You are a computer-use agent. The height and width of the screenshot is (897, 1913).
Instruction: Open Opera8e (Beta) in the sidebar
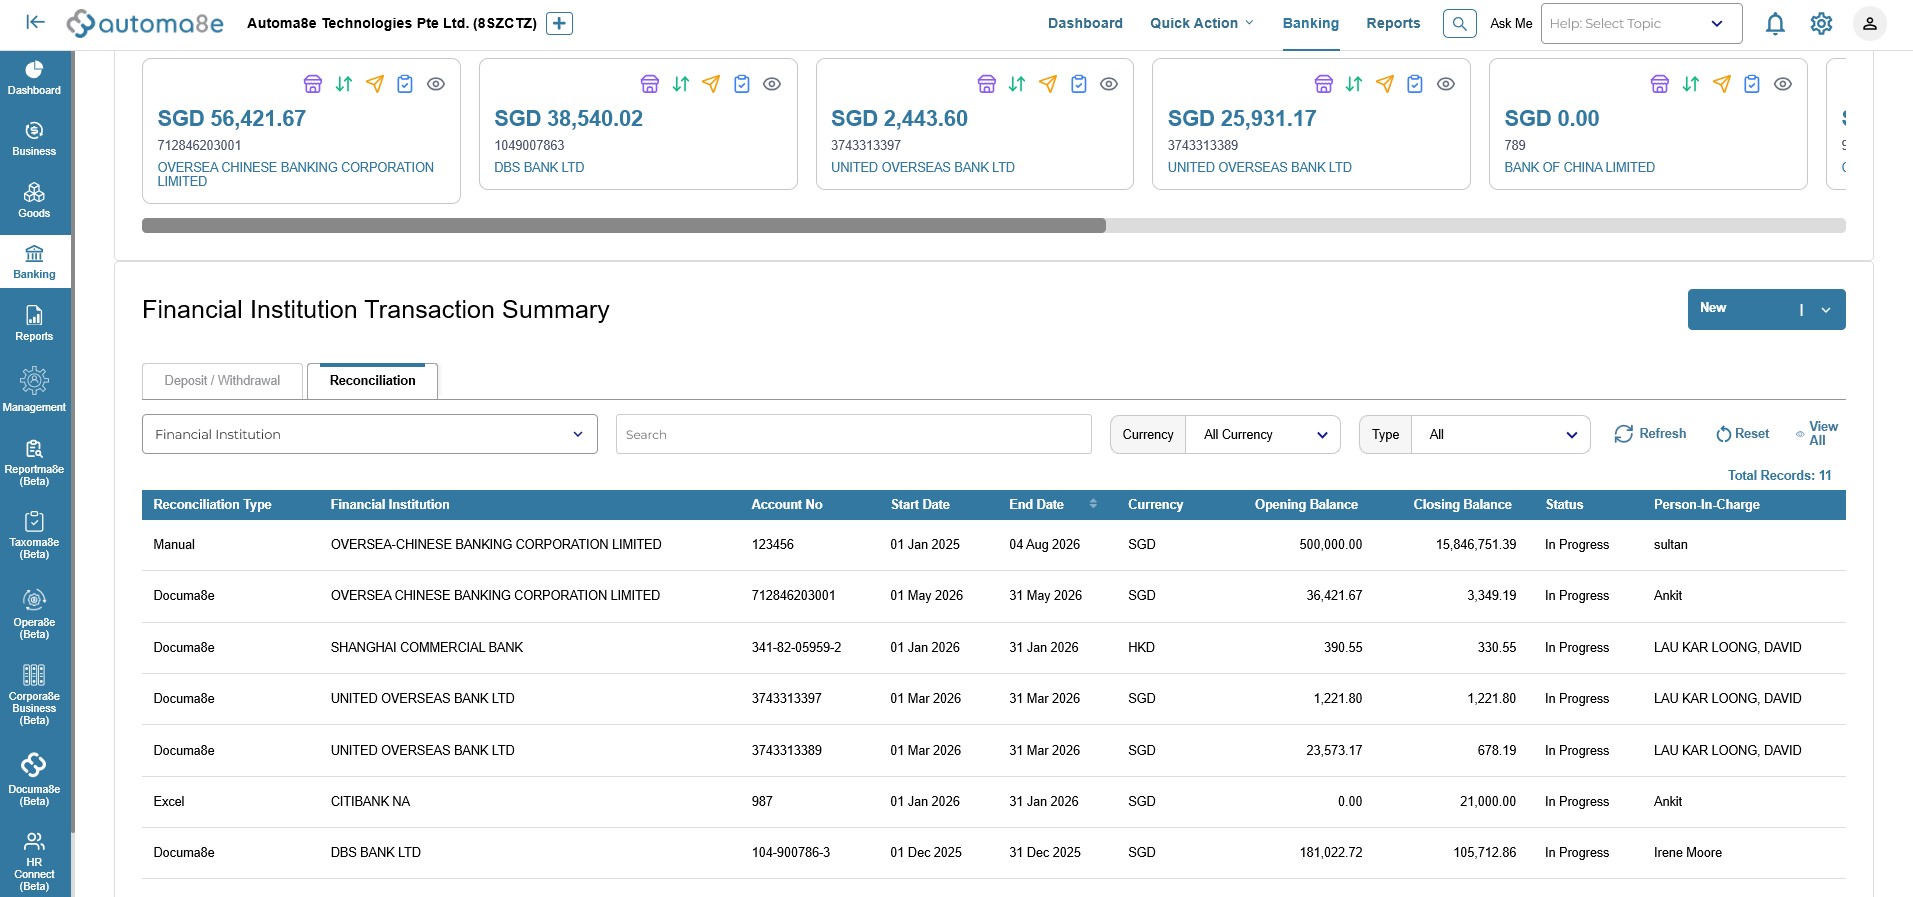tap(34, 614)
